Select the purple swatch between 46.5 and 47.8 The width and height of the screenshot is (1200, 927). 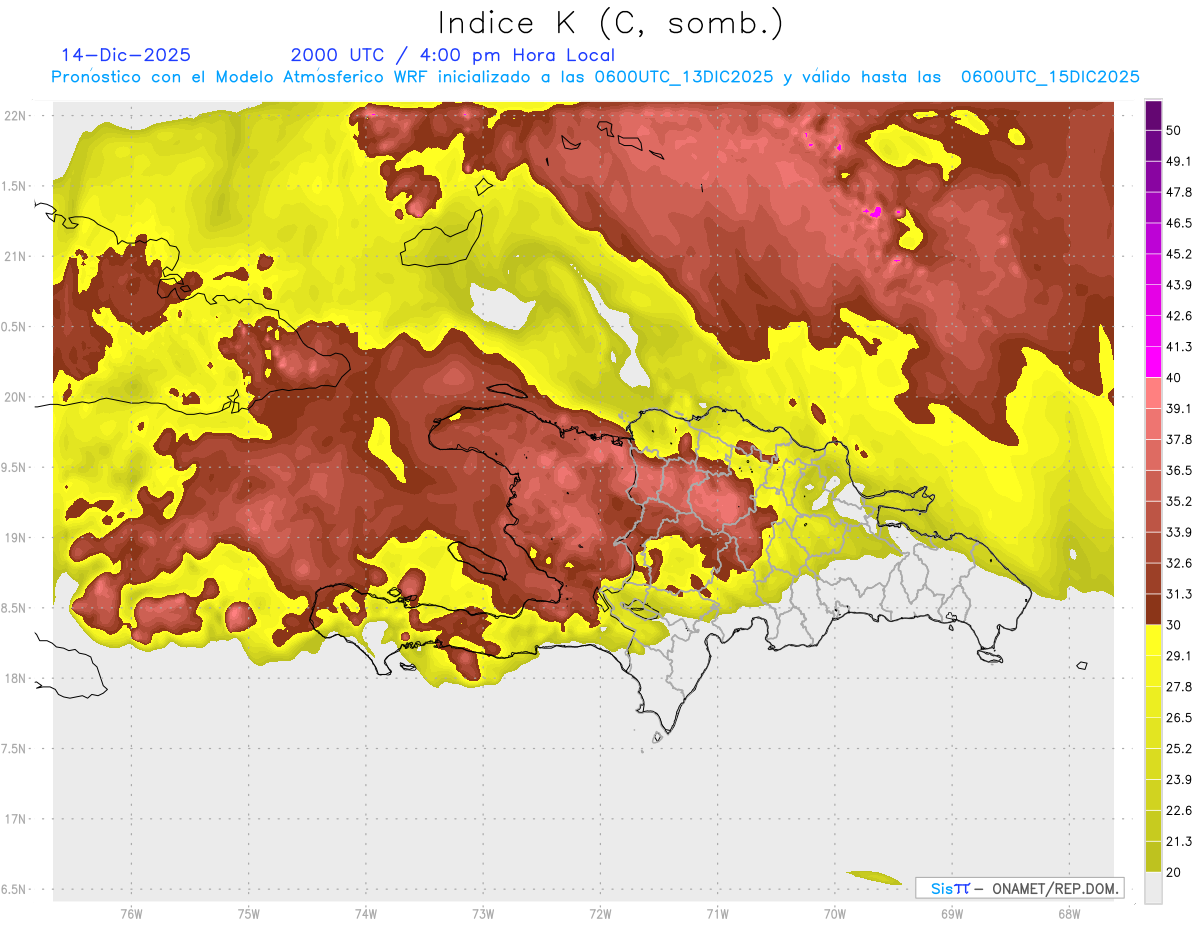[x=1153, y=208]
